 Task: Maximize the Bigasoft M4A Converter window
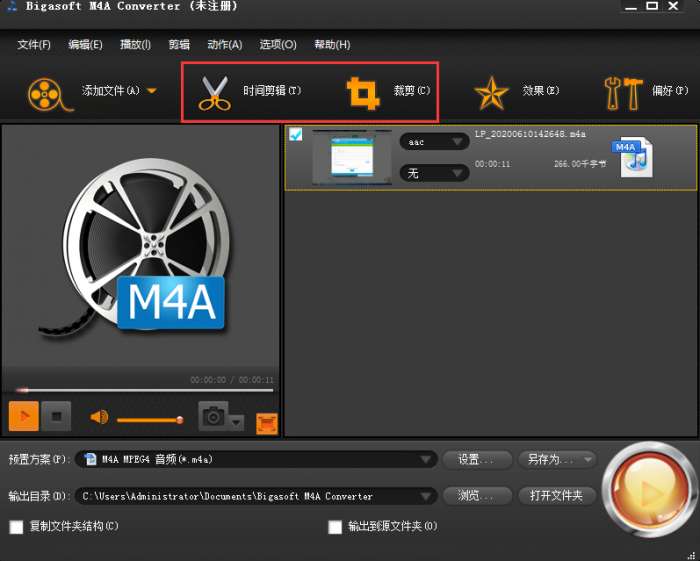coord(652,6)
